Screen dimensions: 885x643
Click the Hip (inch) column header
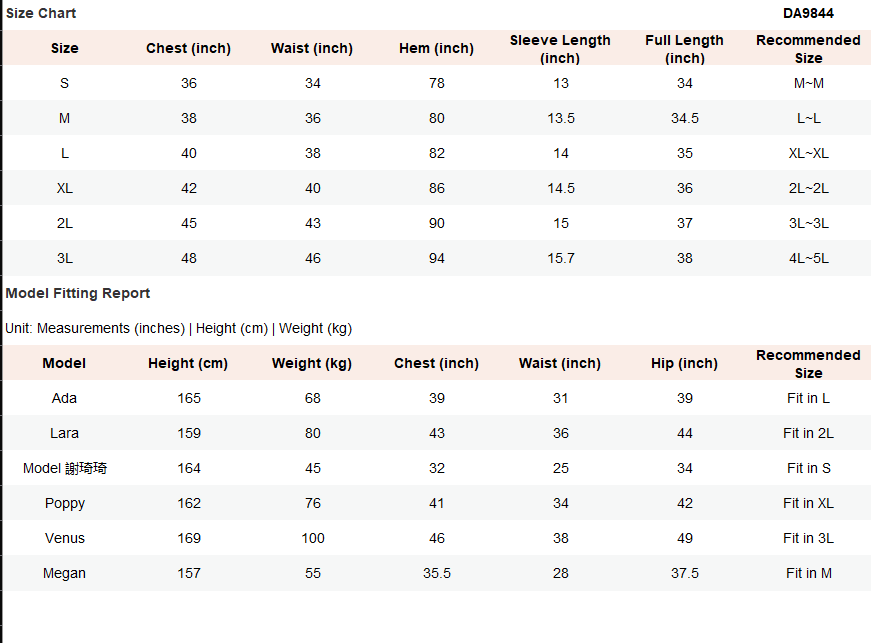click(684, 363)
